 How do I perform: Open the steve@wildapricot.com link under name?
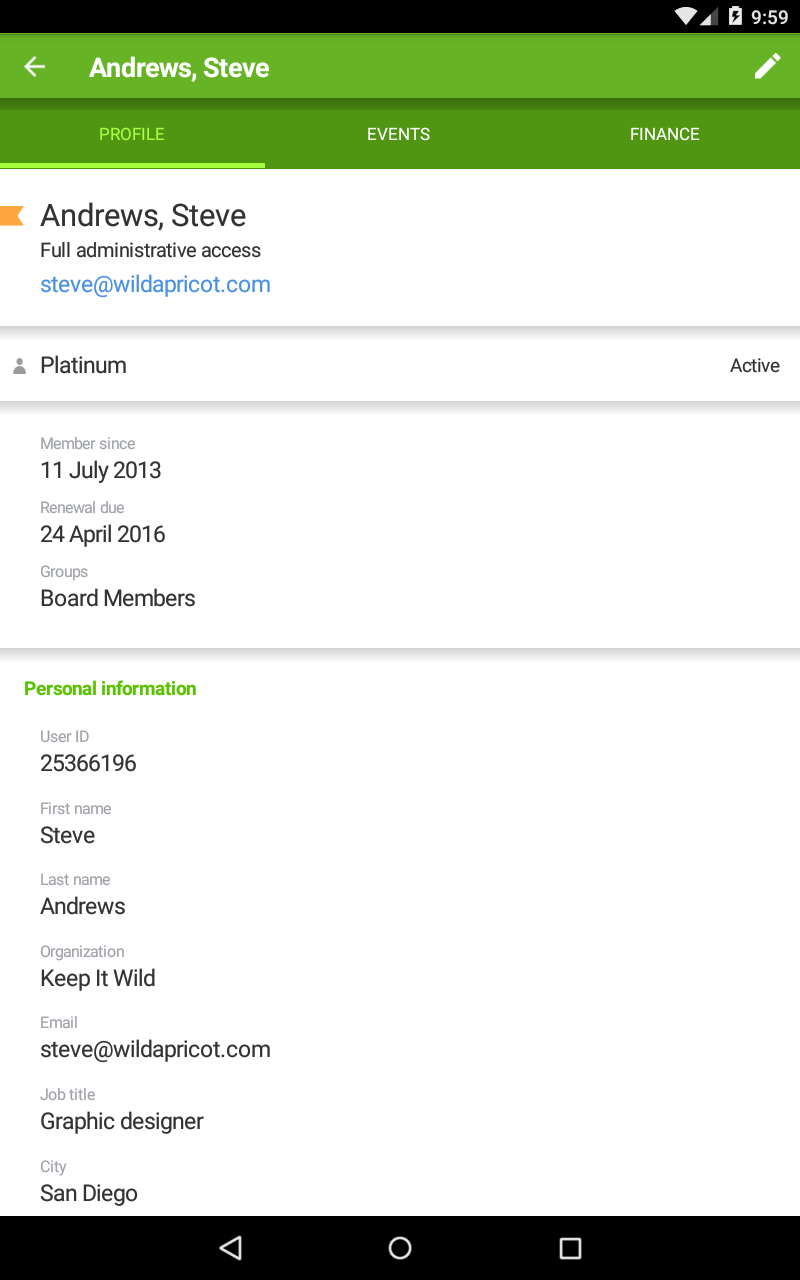[x=155, y=284]
